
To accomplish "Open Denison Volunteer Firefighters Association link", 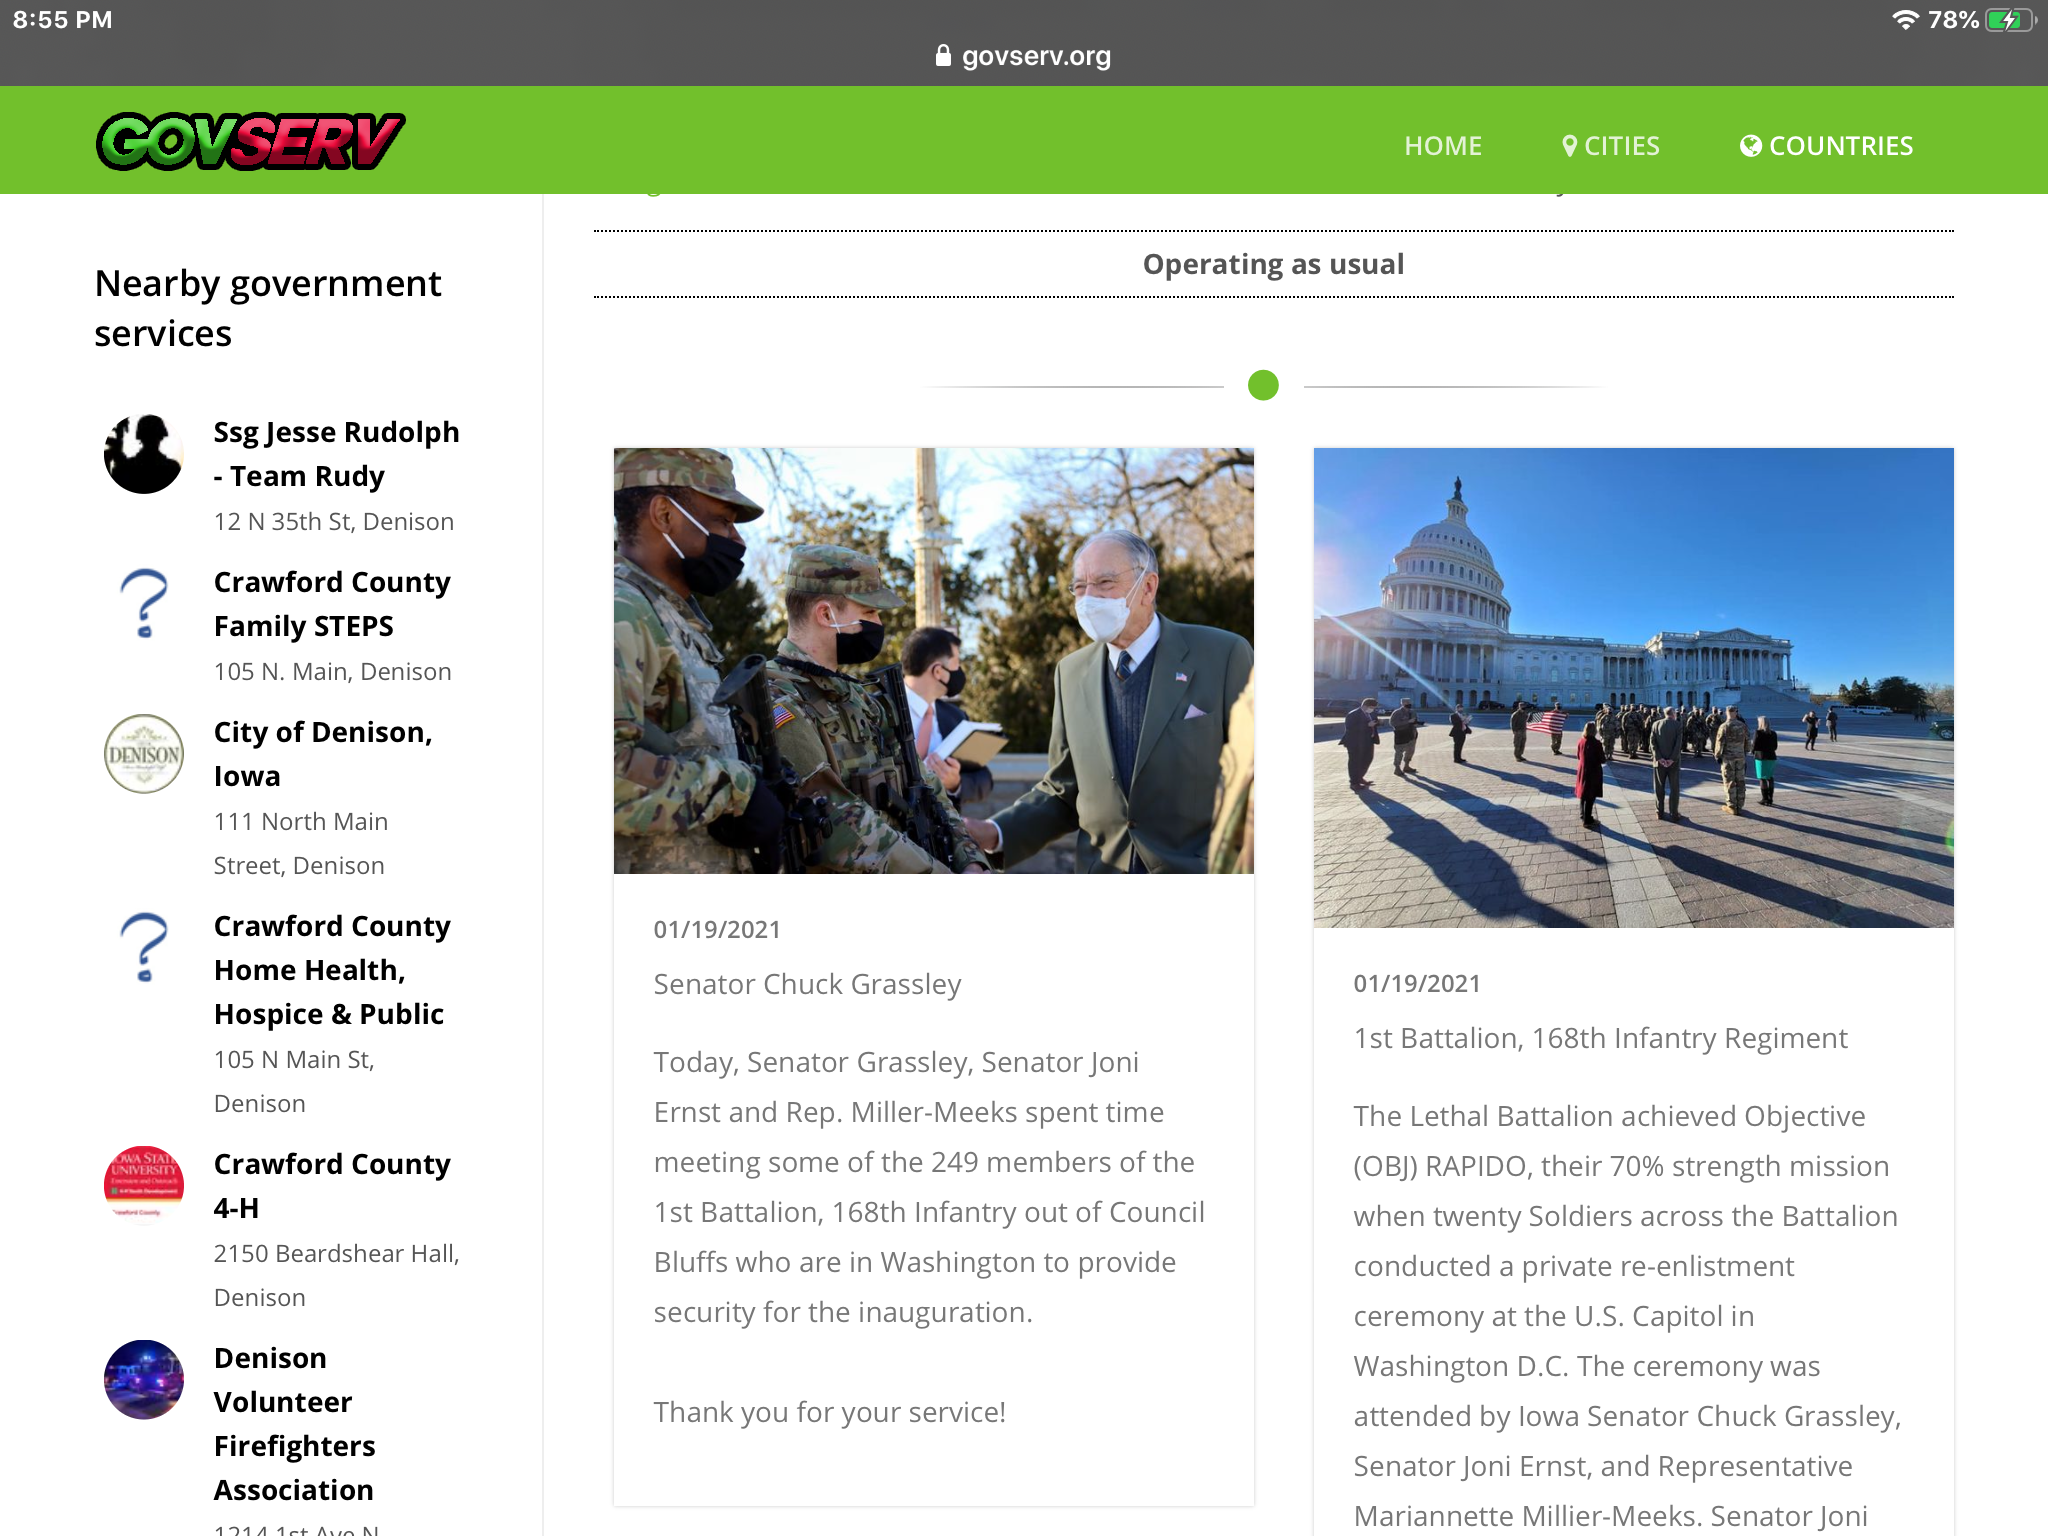I will pyautogui.click(x=295, y=1424).
